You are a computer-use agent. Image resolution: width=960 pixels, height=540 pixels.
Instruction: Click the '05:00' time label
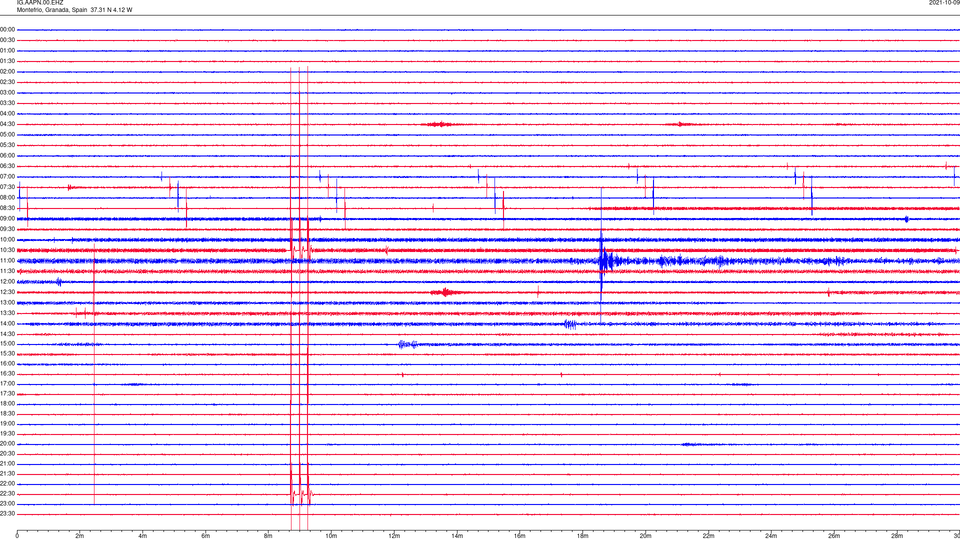(x=8, y=135)
